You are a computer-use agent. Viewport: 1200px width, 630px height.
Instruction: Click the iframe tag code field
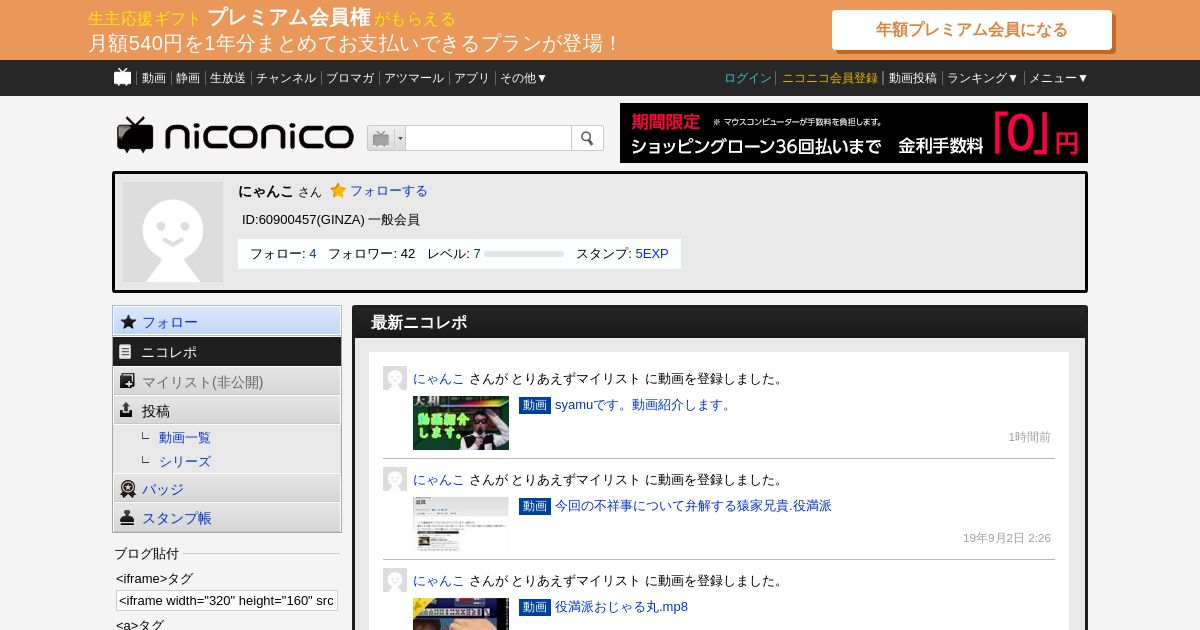(227, 600)
